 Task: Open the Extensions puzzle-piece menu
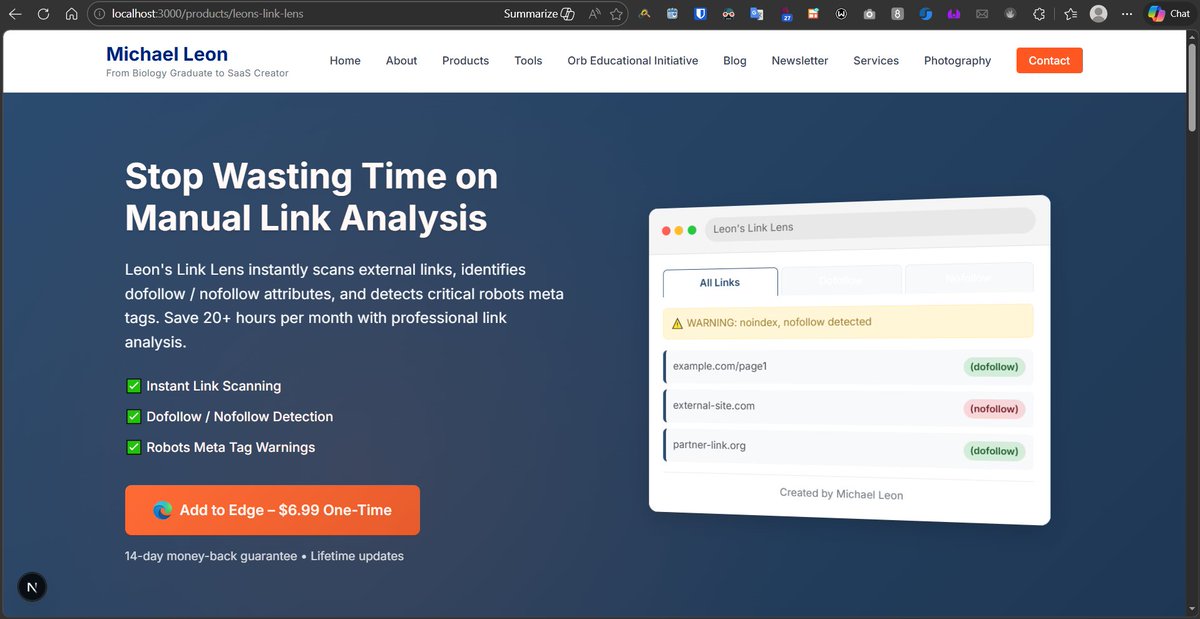(1039, 14)
